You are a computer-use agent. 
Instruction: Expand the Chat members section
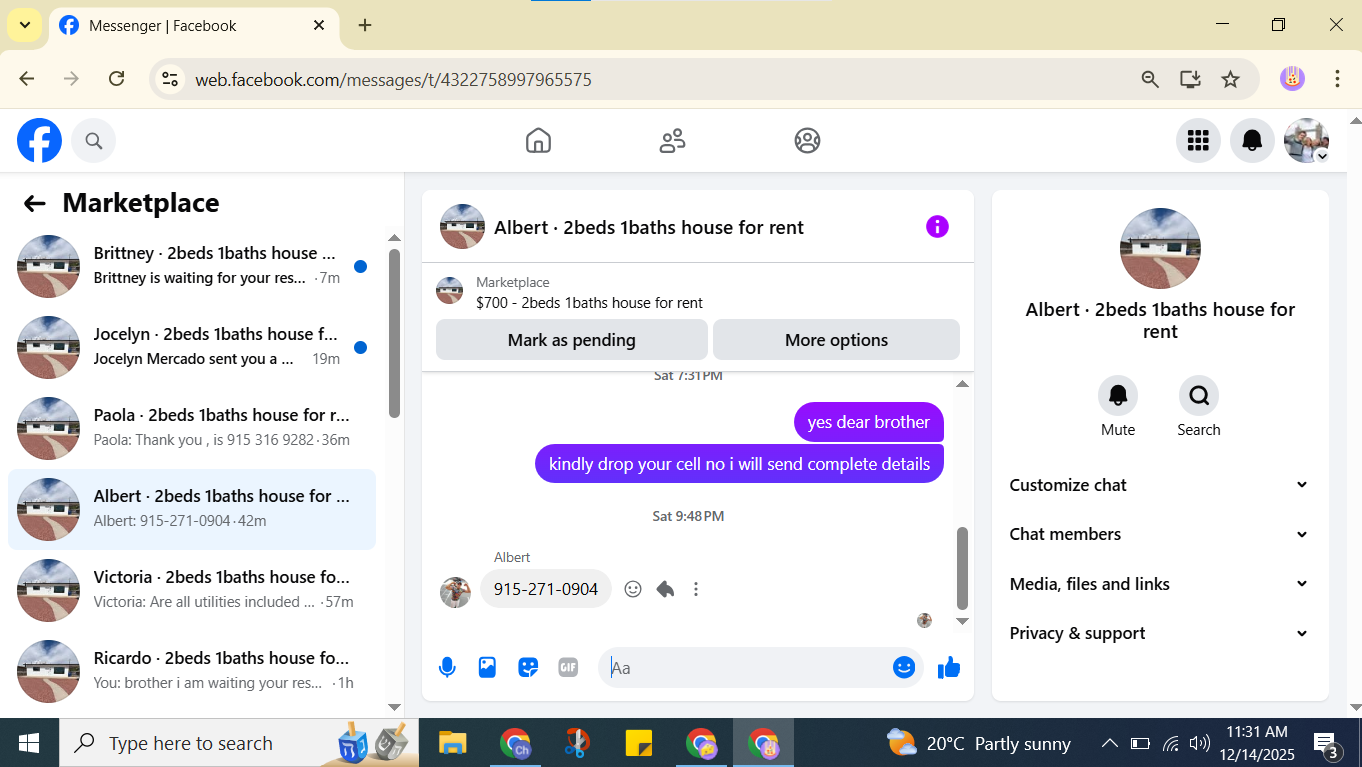pos(1160,534)
